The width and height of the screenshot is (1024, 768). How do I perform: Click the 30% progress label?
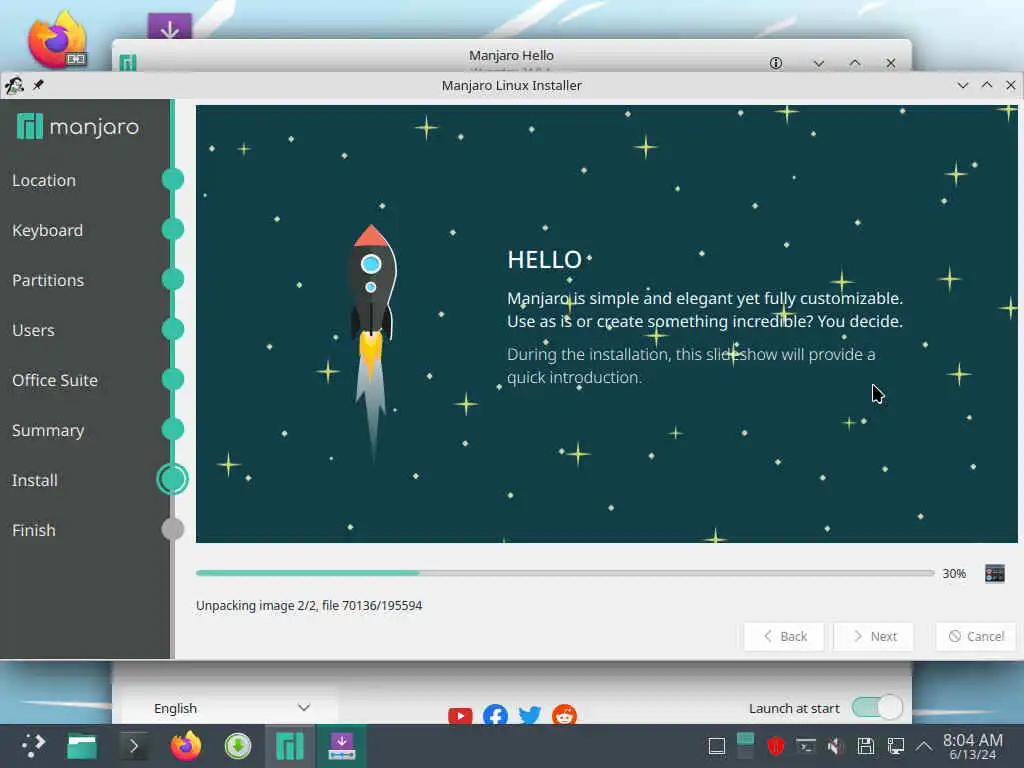pyautogui.click(x=953, y=573)
